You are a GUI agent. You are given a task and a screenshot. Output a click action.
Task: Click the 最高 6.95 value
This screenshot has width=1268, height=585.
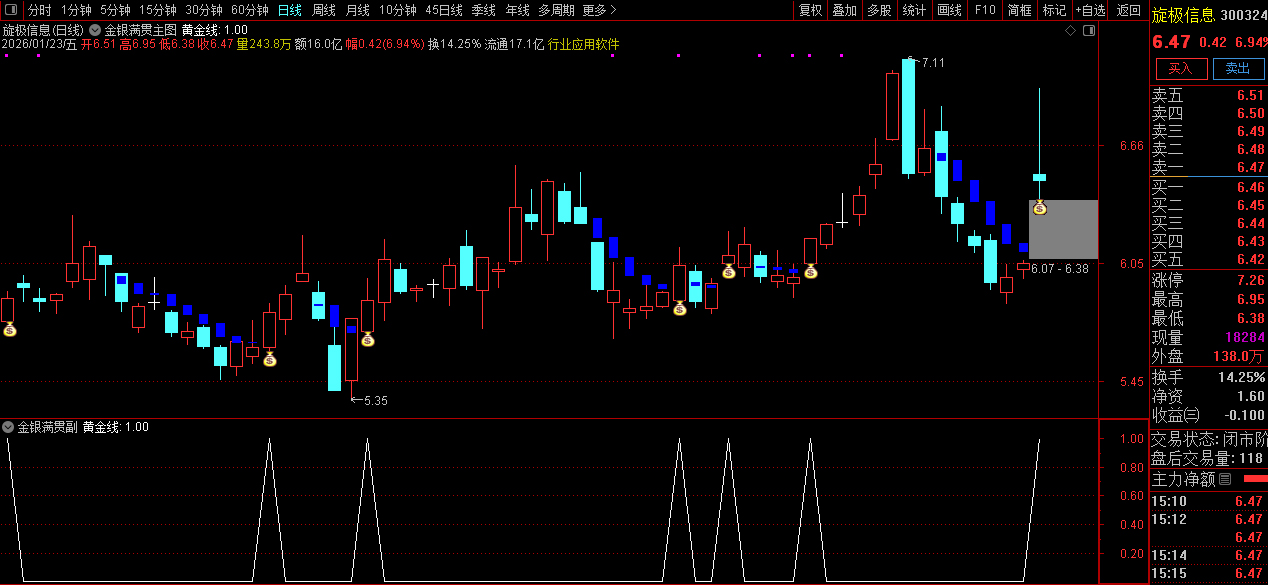[x=1250, y=299]
